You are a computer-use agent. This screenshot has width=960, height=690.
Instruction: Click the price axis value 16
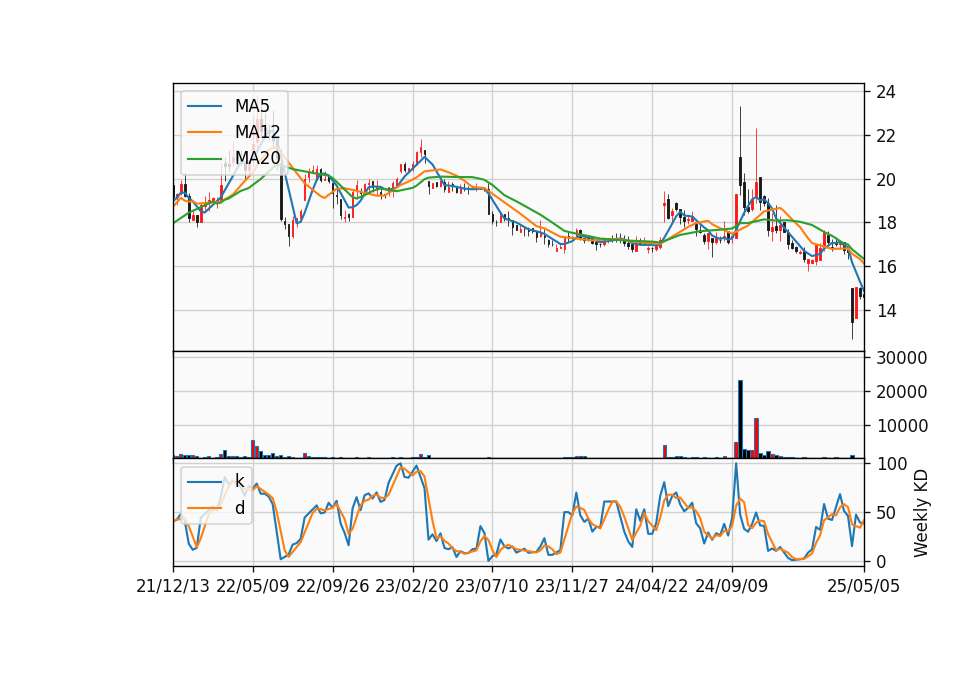(x=885, y=267)
